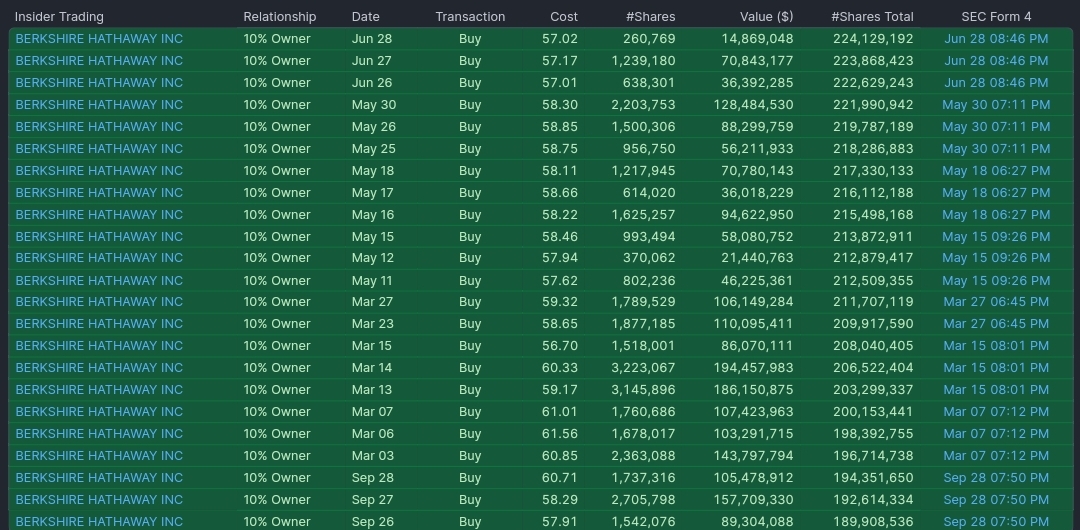This screenshot has width=1080, height=530.
Task: Click the Transaction column header
Action: pos(470,17)
